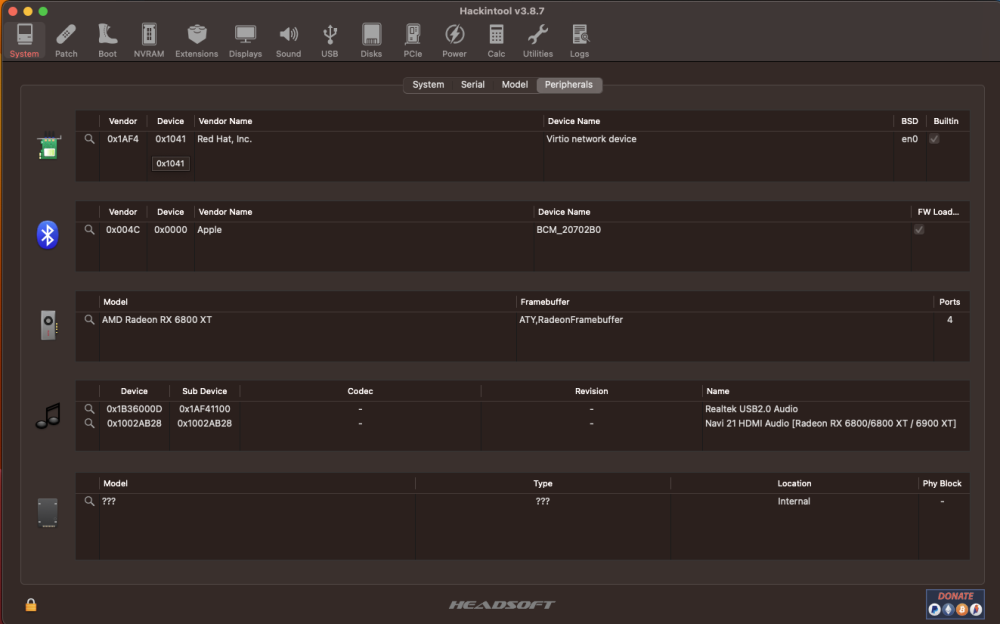Select the Virtio network device cell
1000x624 pixels.
591,139
